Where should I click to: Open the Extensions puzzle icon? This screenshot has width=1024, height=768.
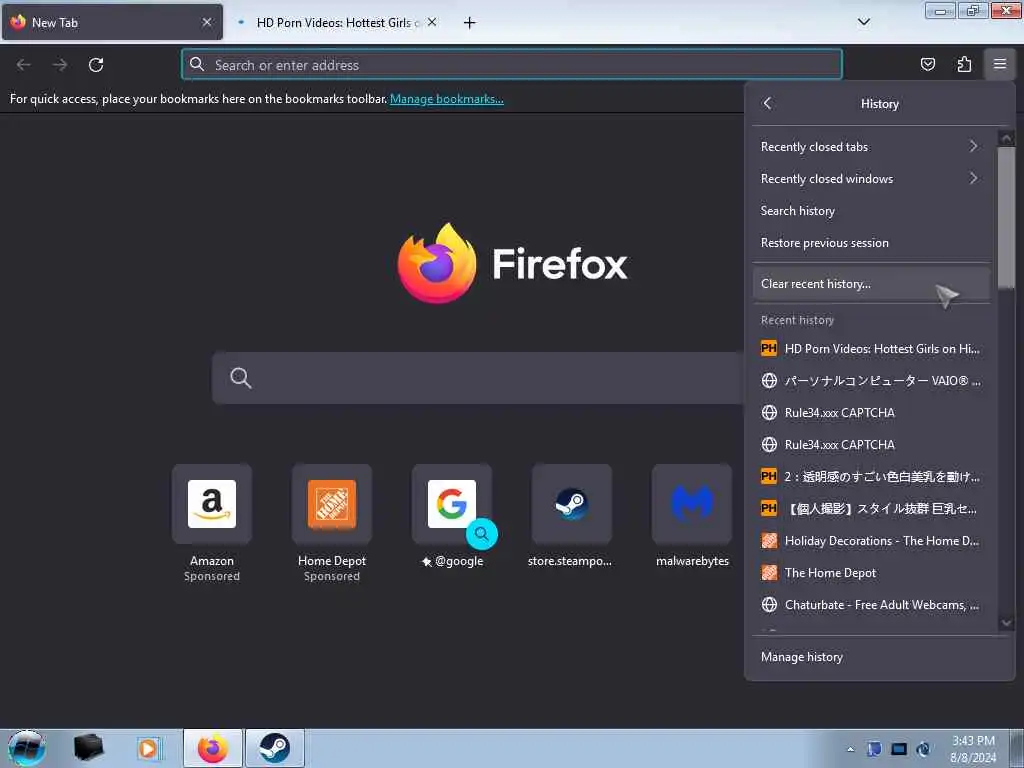[x=964, y=64]
